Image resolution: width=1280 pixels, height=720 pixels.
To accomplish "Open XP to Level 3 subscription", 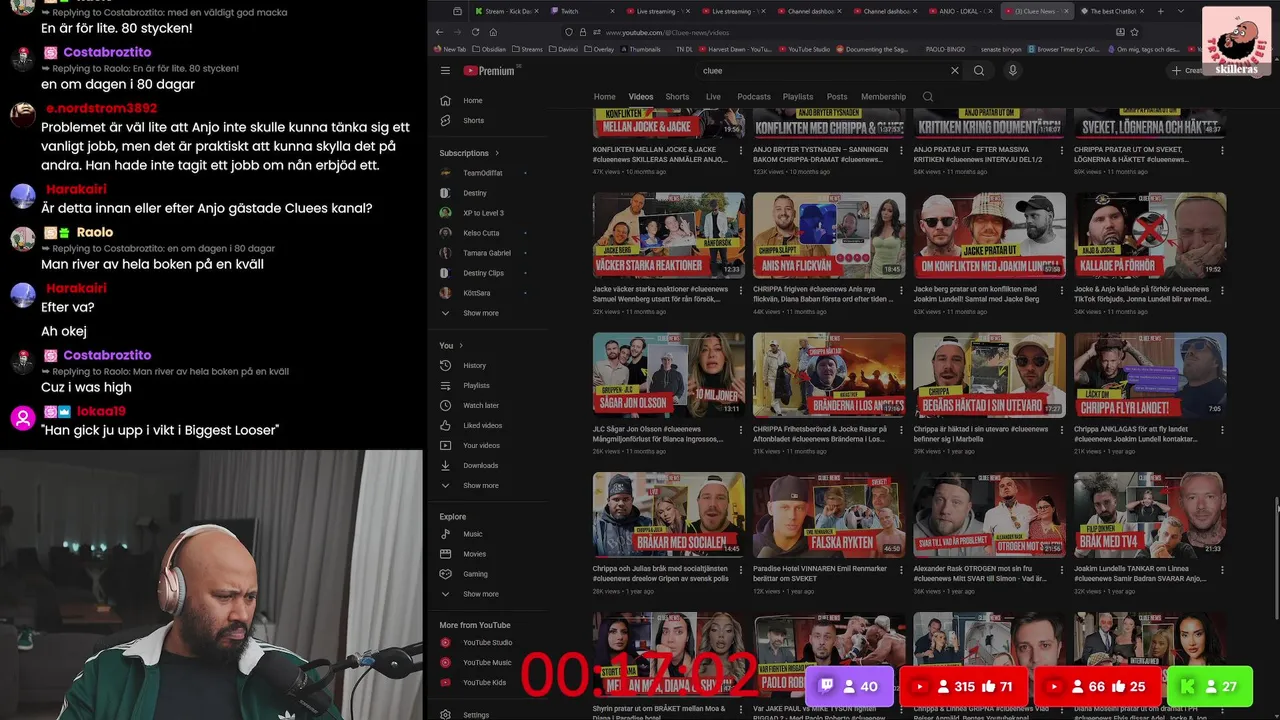I will tap(483, 213).
